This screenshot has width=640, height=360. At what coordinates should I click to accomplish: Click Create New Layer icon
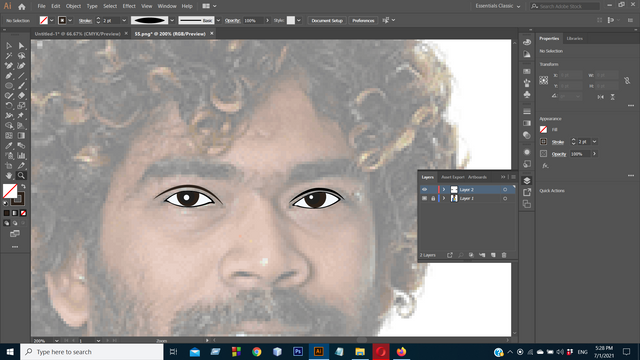click(493, 255)
